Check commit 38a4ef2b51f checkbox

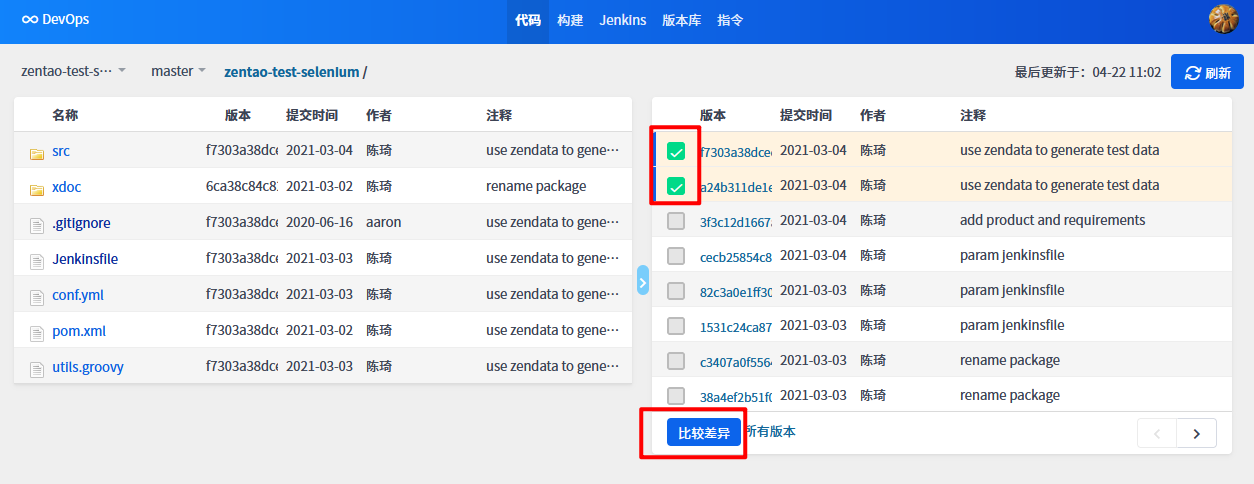click(x=676, y=396)
